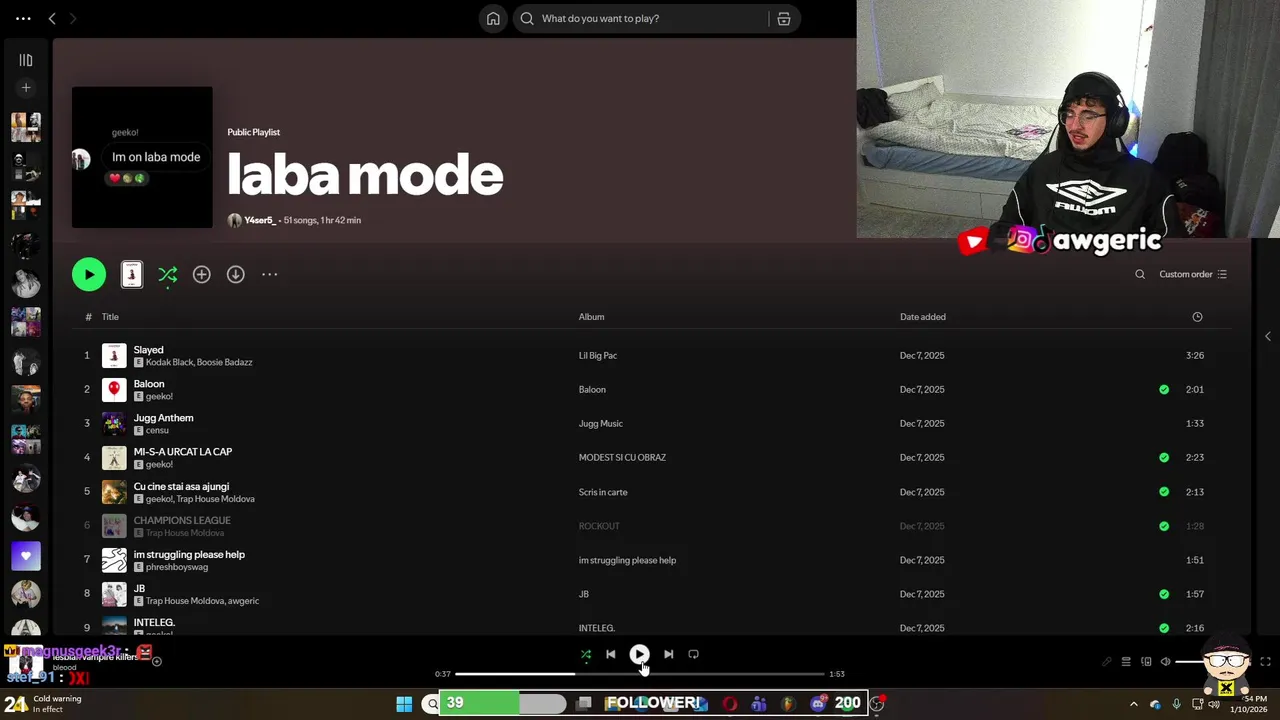This screenshot has width=1280, height=720.
Task: Expand the right side panel chevron
Action: (1268, 337)
